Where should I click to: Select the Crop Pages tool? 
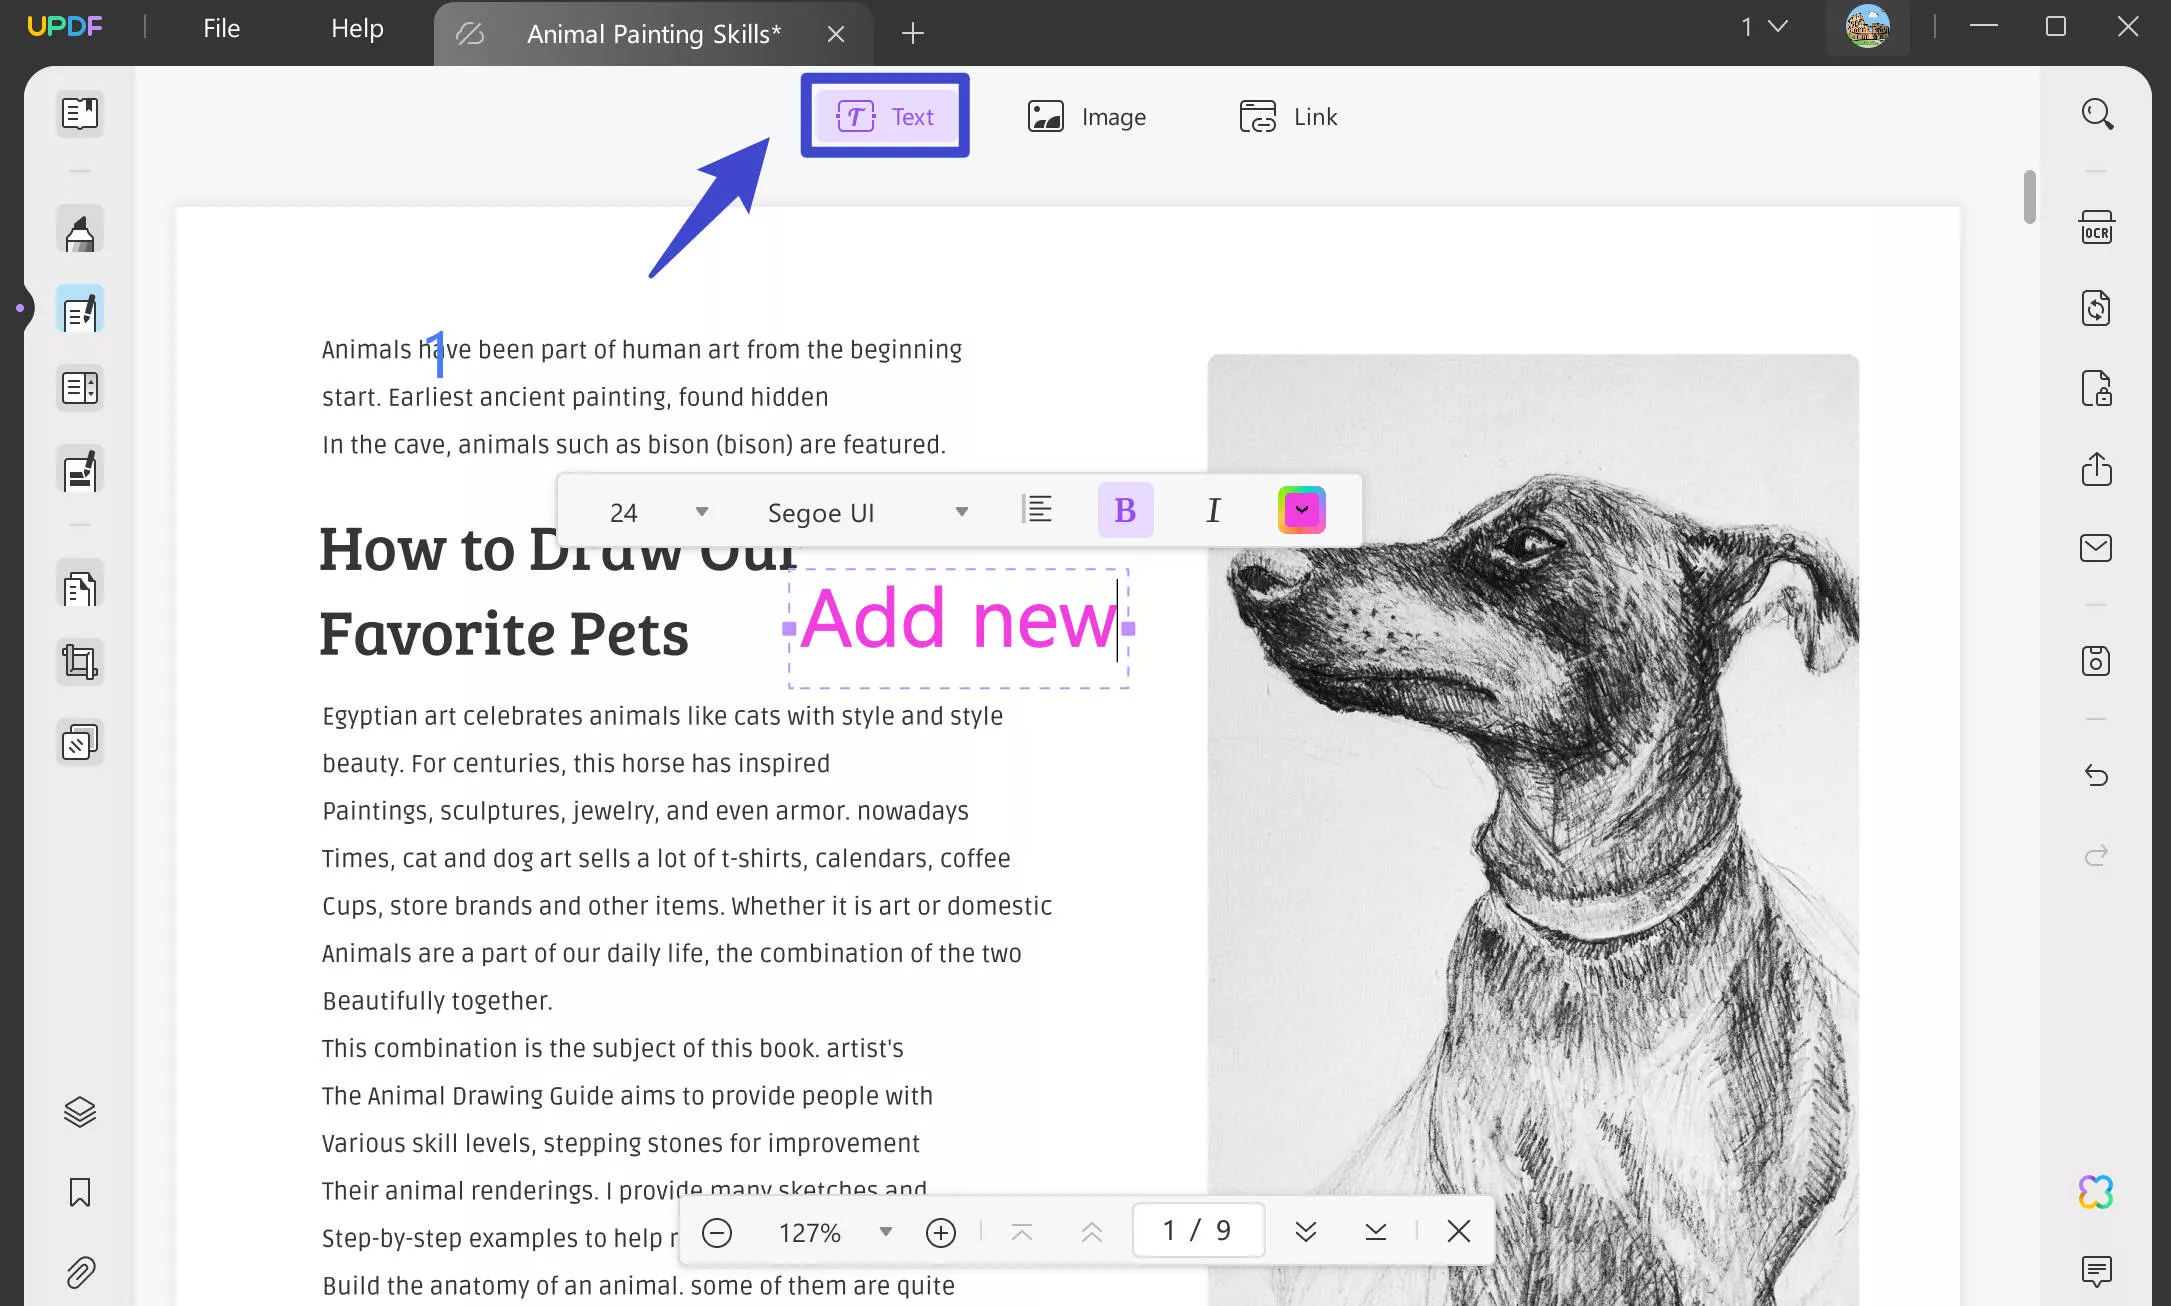(x=80, y=662)
